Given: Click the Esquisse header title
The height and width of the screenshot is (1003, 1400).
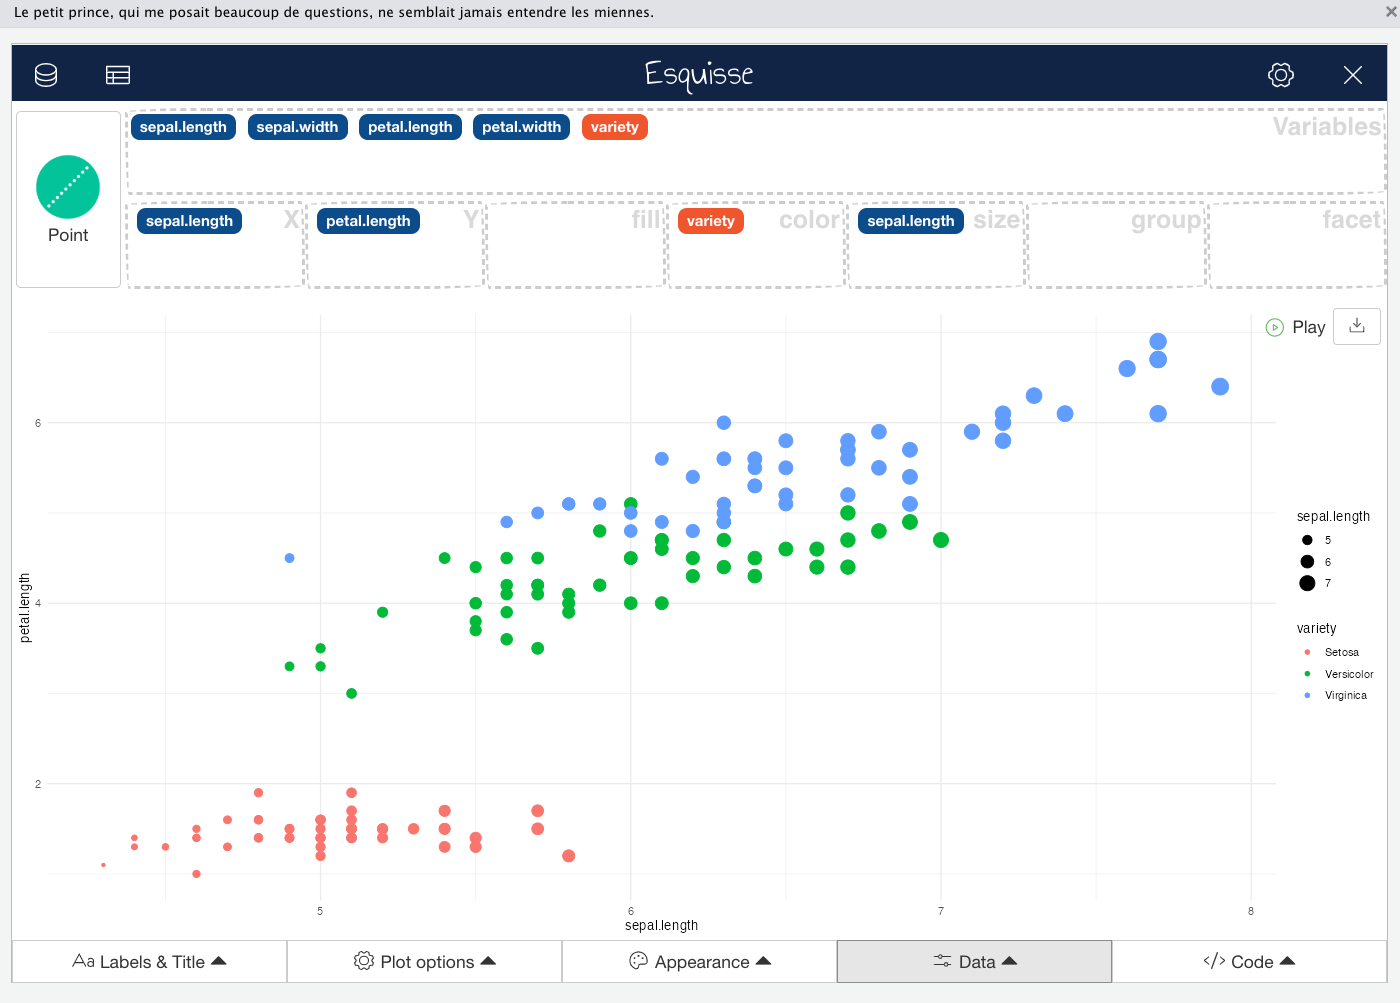Looking at the screenshot, I should 699,75.
